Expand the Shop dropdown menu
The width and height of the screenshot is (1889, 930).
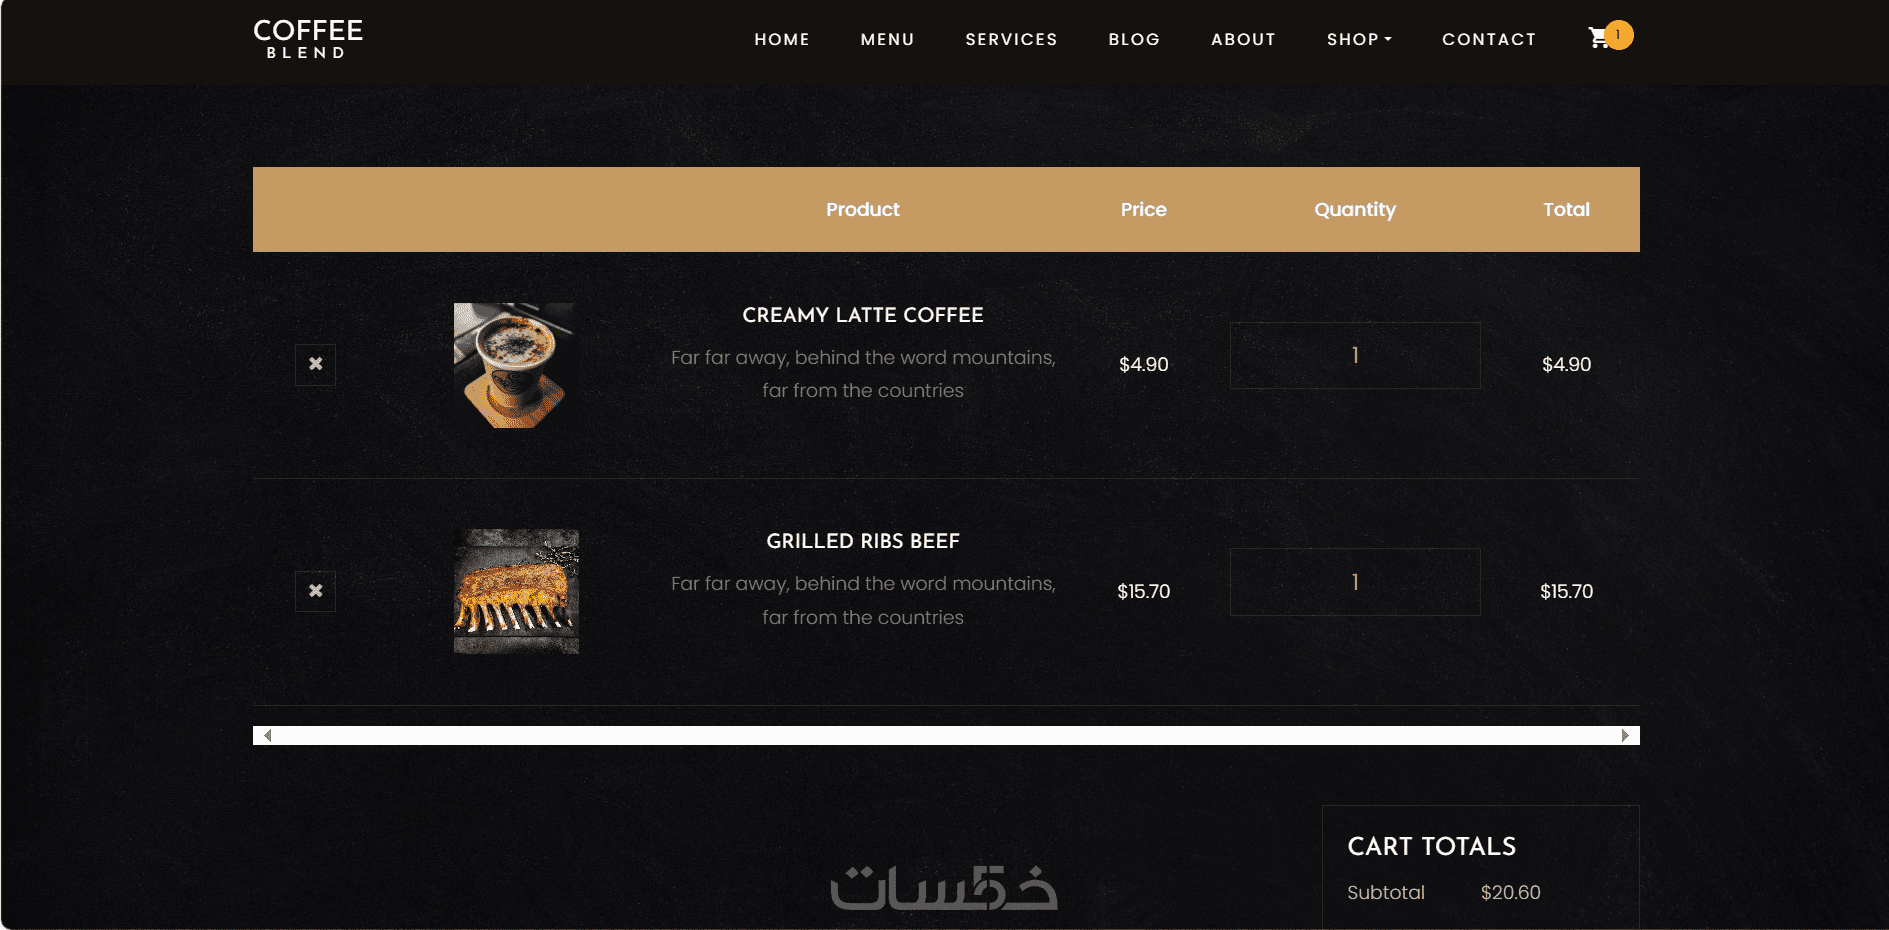[x=1359, y=39]
